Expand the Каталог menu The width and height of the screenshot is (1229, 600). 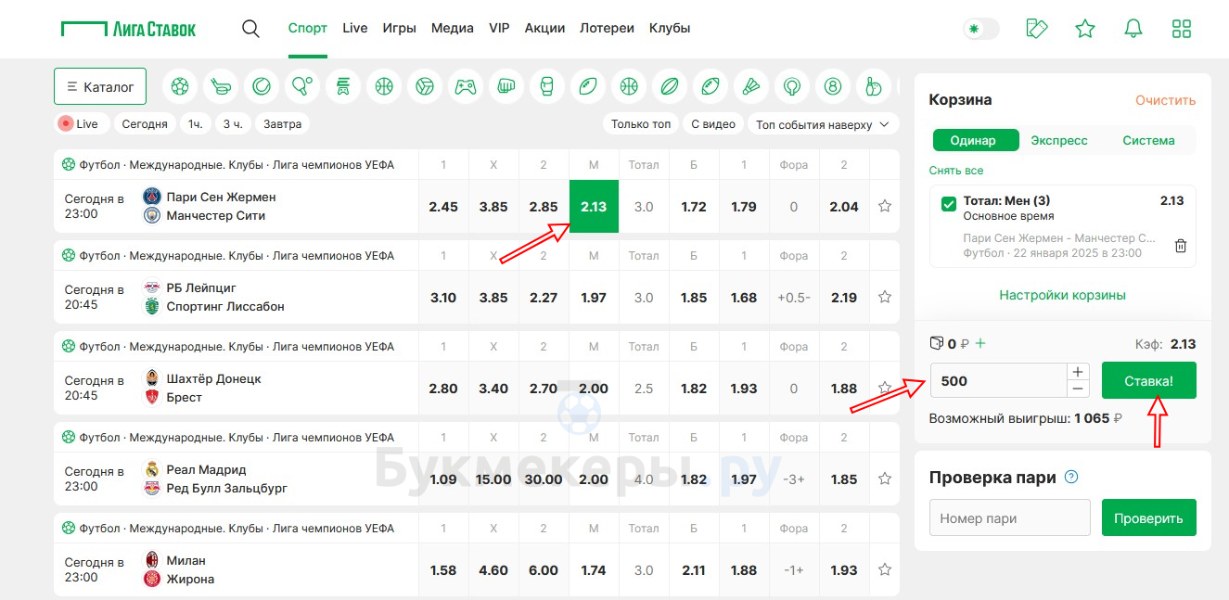coord(100,87)
